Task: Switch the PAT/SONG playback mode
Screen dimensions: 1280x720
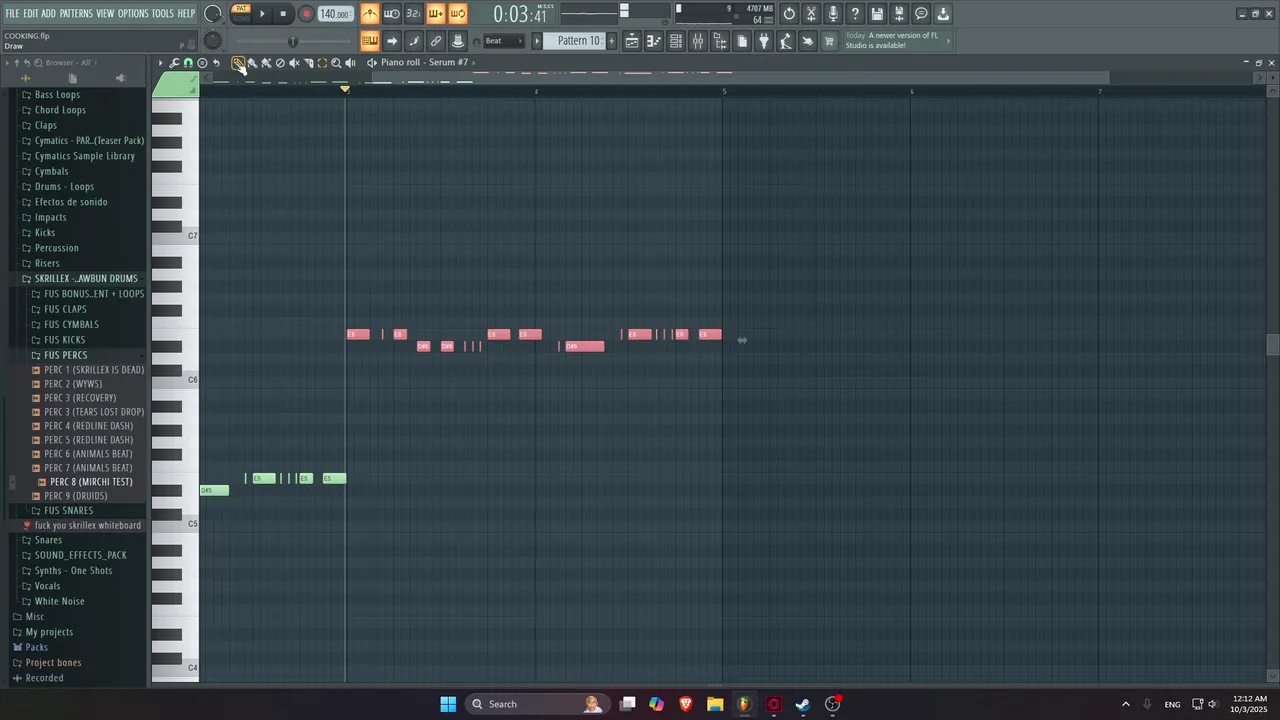Action: pyautogui.click(x=241, y=13)
